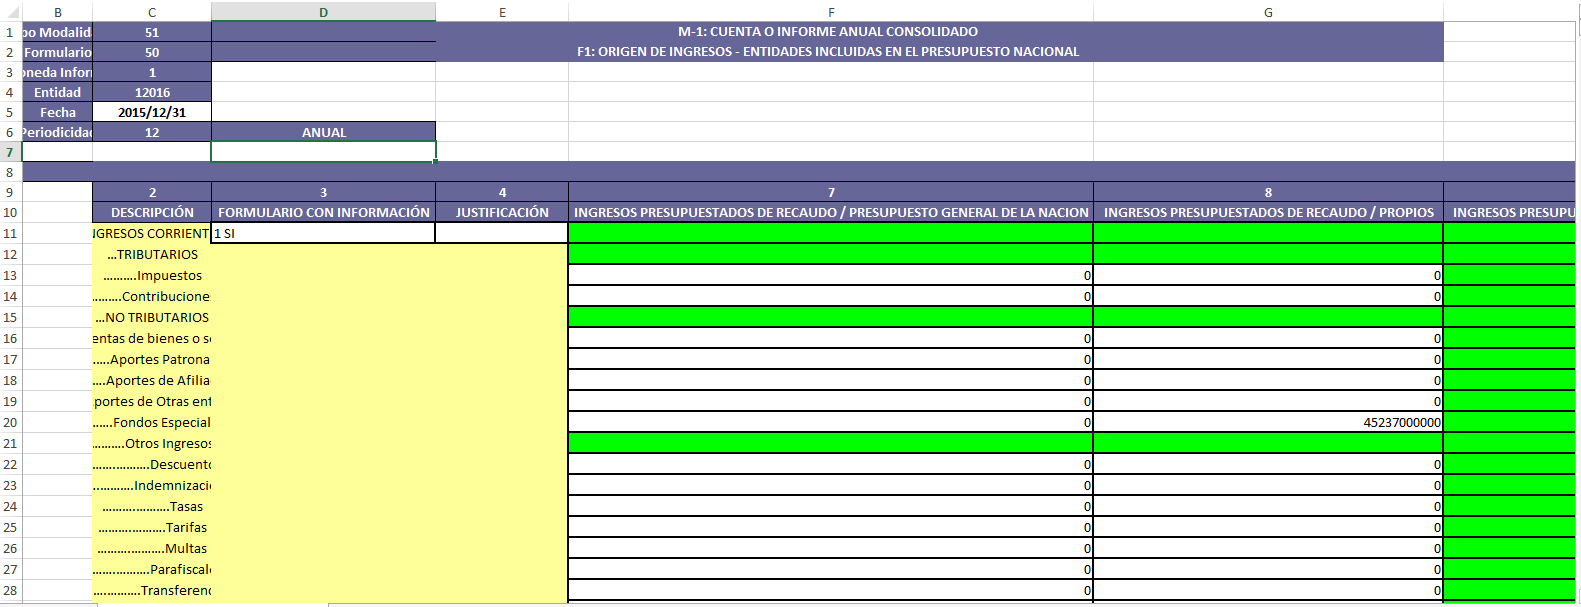Click the M-1 CUENTA O INFORME ANUAL title
The height and width of the screenshot is (607, 1581).
point(828,32)
